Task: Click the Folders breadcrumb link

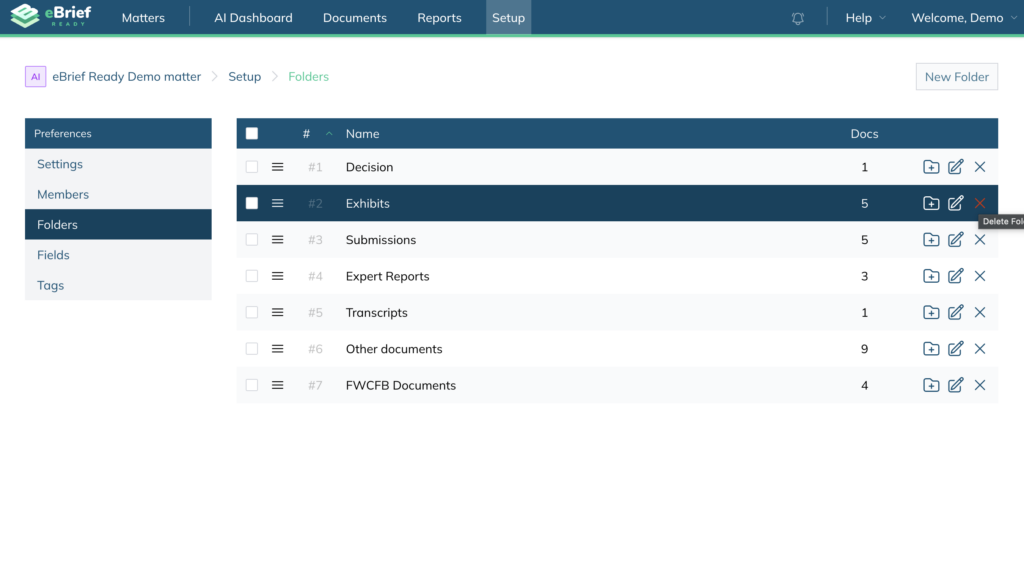Action: [x=308, y=76]
